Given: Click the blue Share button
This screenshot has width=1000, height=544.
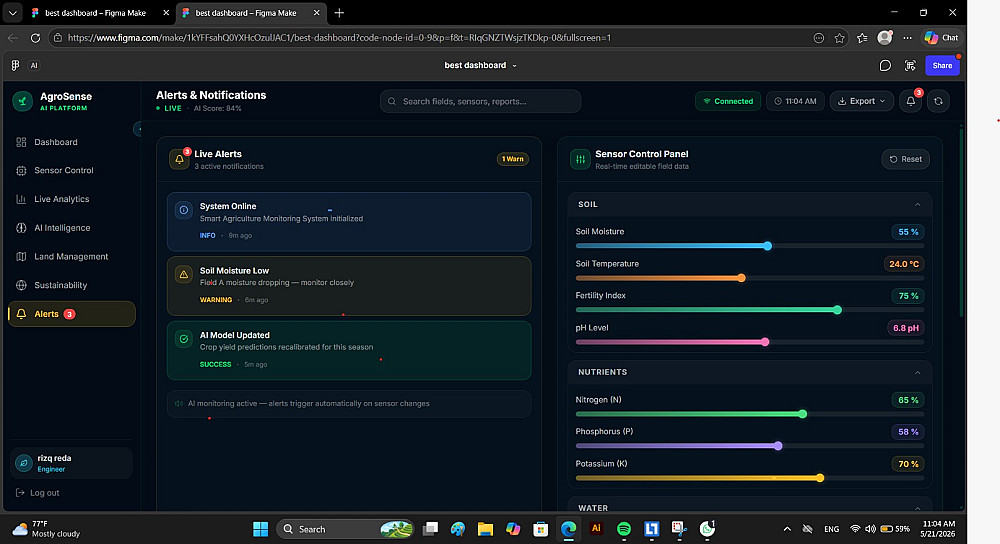Looking at the screenshot, I should point(942,65).
